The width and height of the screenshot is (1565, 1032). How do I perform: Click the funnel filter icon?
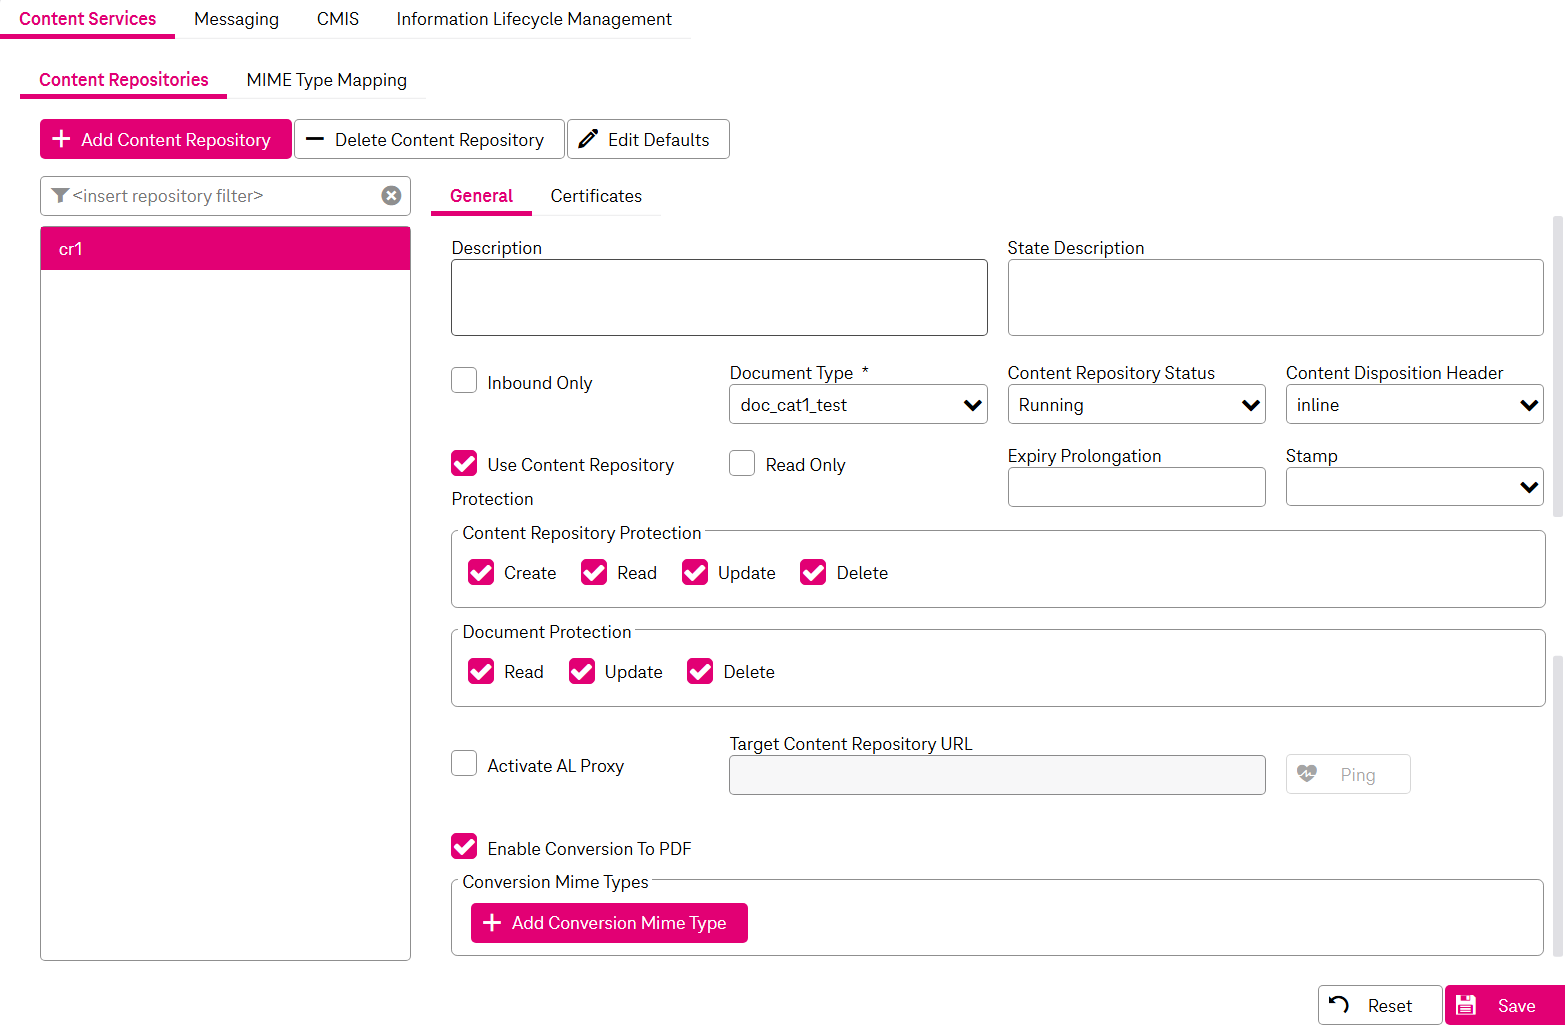tap(60, 196)
